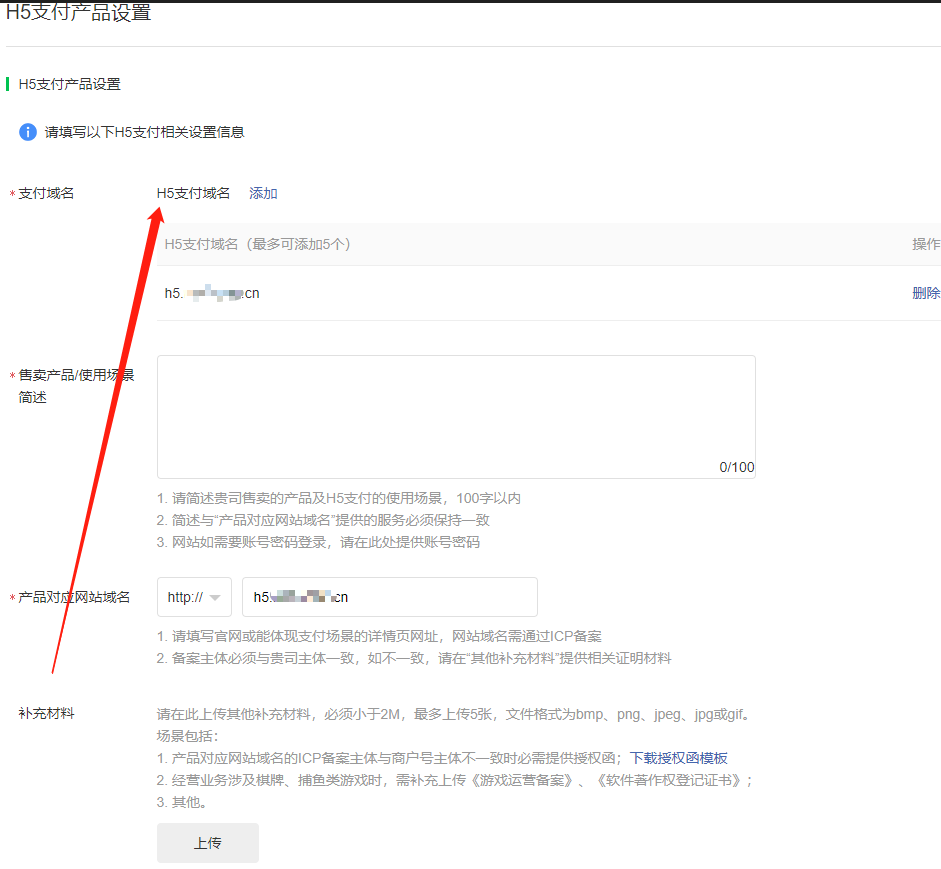
Task: Click the H5支付域名 table column header
Action: 257,244
